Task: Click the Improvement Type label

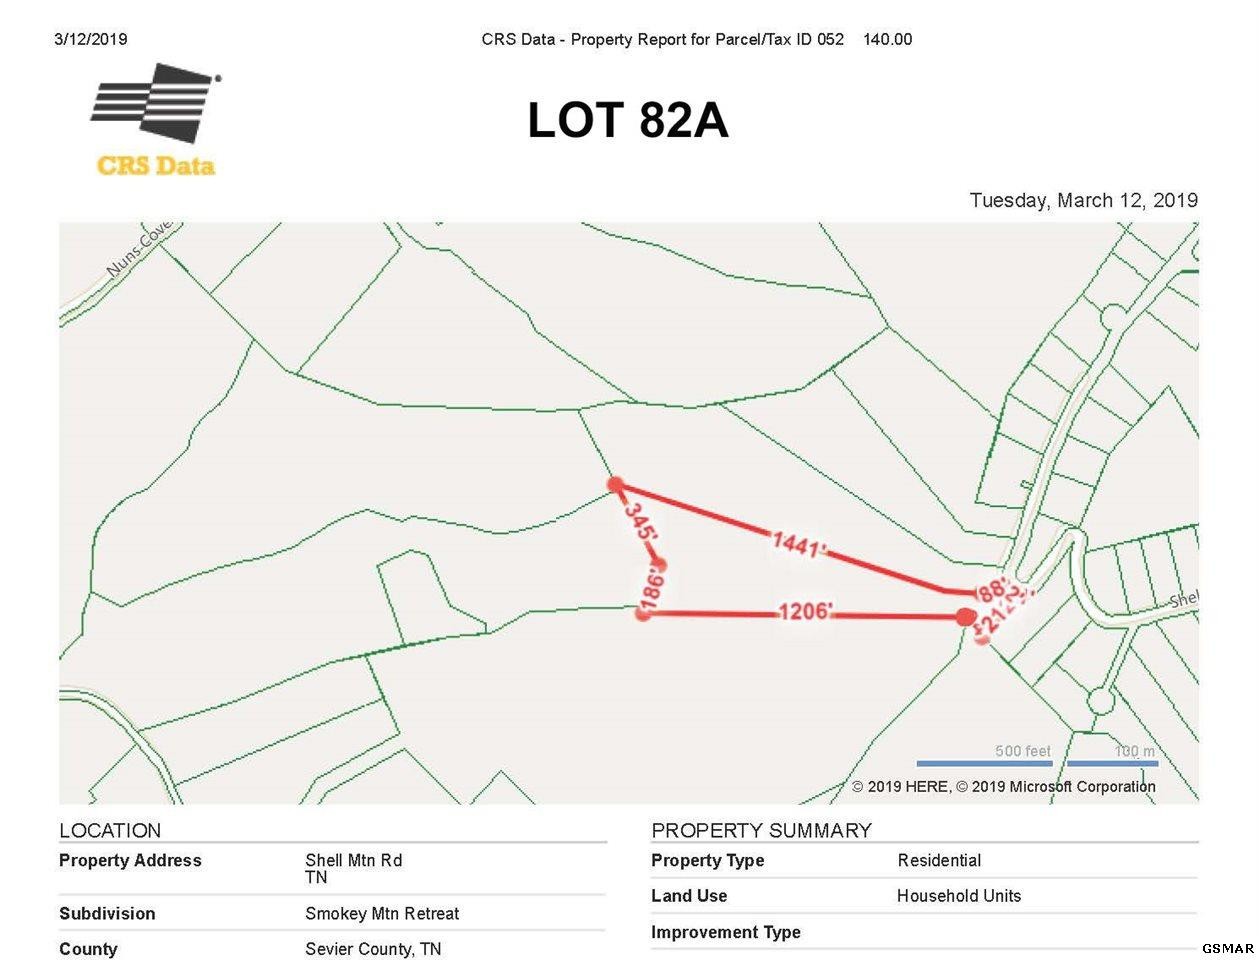Action: [726, 932]
